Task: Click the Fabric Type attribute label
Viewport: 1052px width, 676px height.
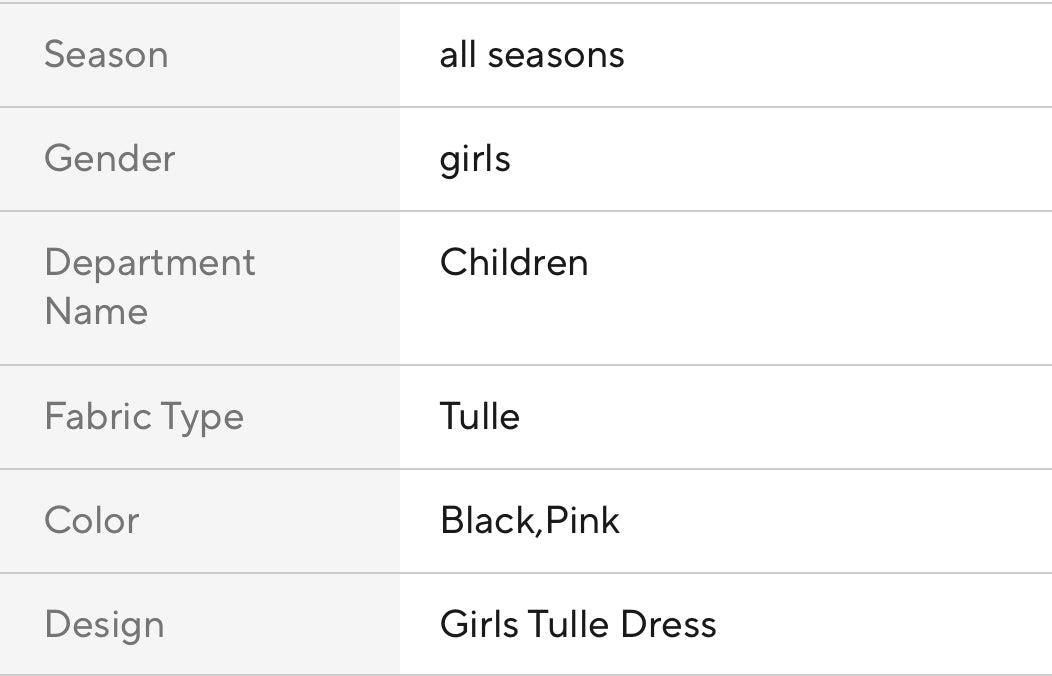Action: [144, 417]
